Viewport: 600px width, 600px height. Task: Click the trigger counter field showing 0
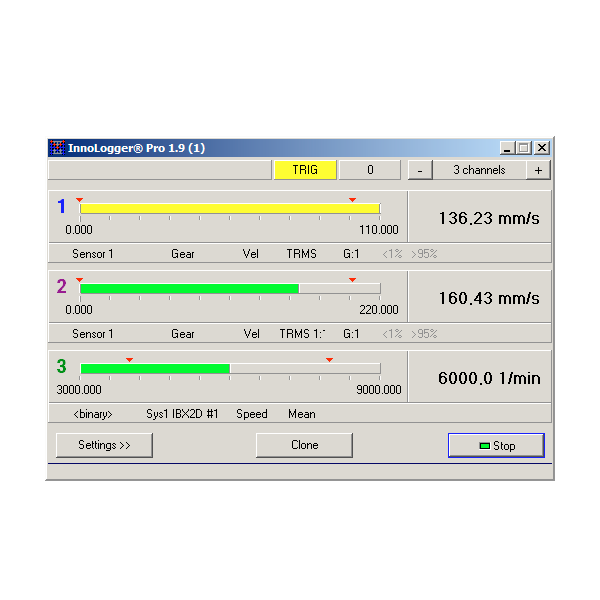[x=370, y=170]
